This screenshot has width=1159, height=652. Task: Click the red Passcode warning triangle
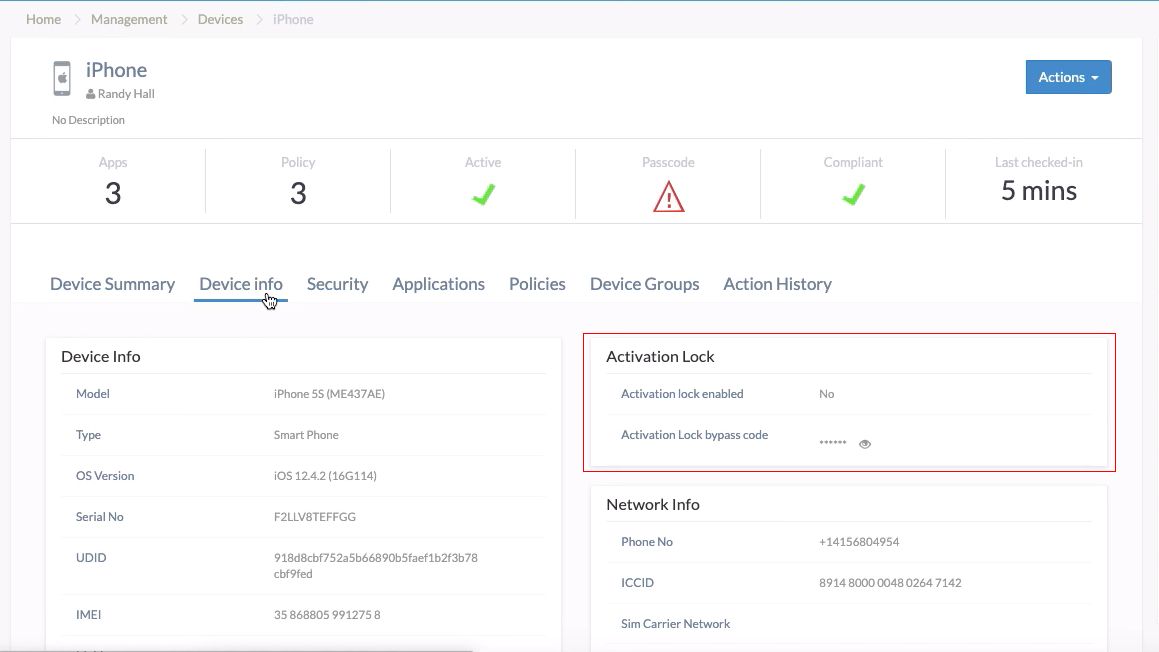[x=669, y=197]
